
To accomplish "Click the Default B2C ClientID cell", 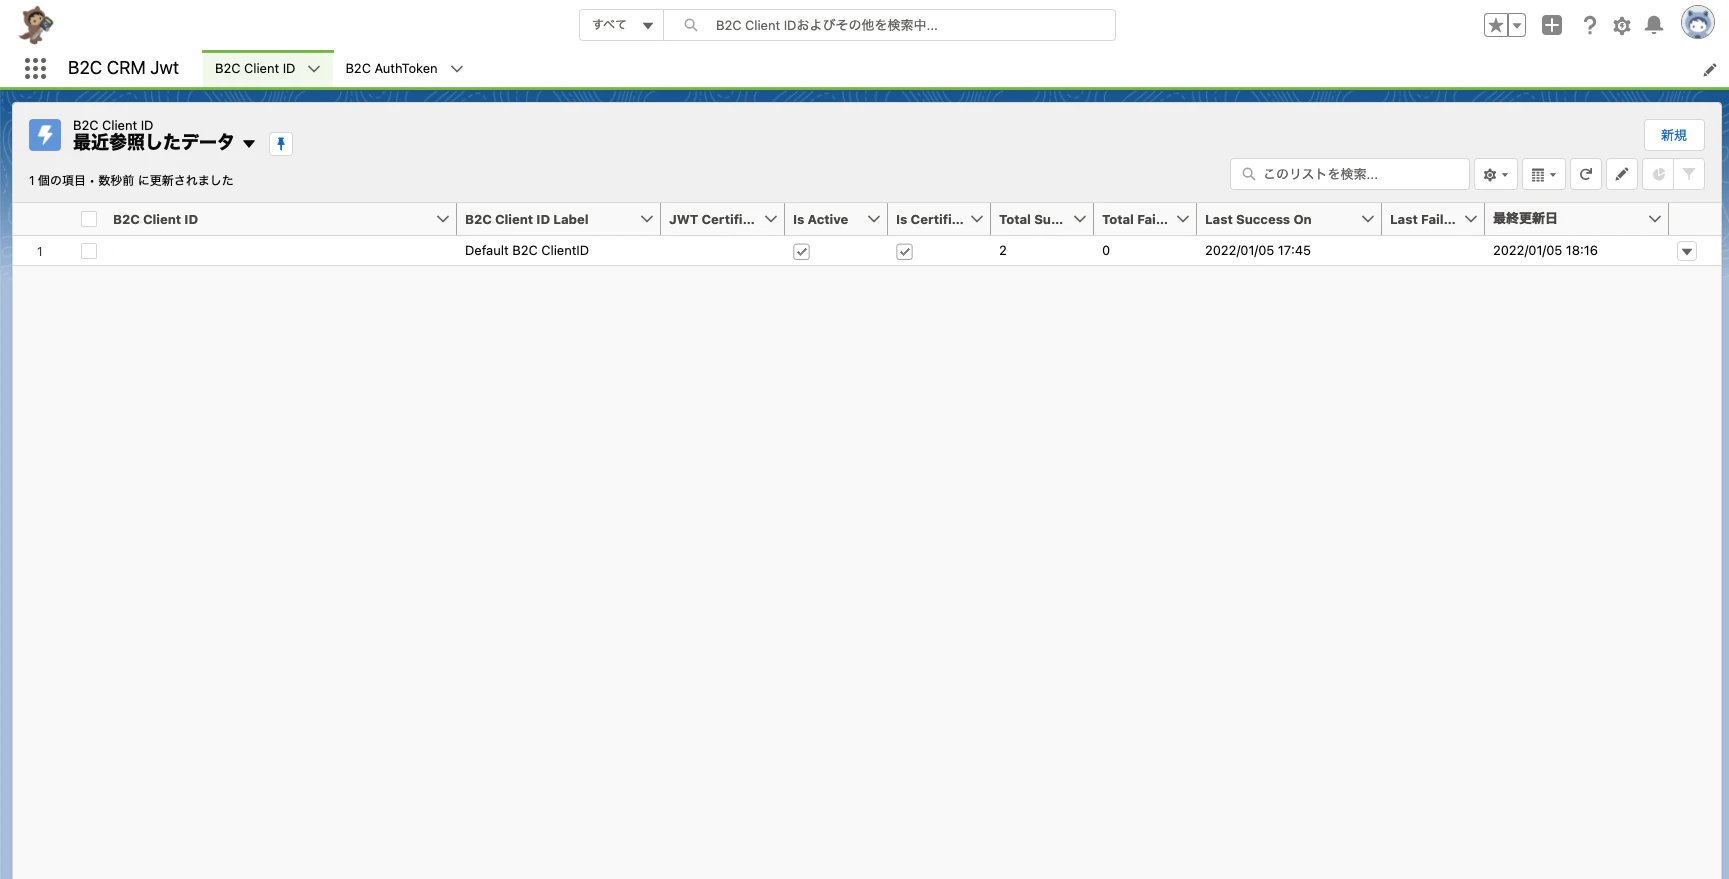I will [527, 251].
